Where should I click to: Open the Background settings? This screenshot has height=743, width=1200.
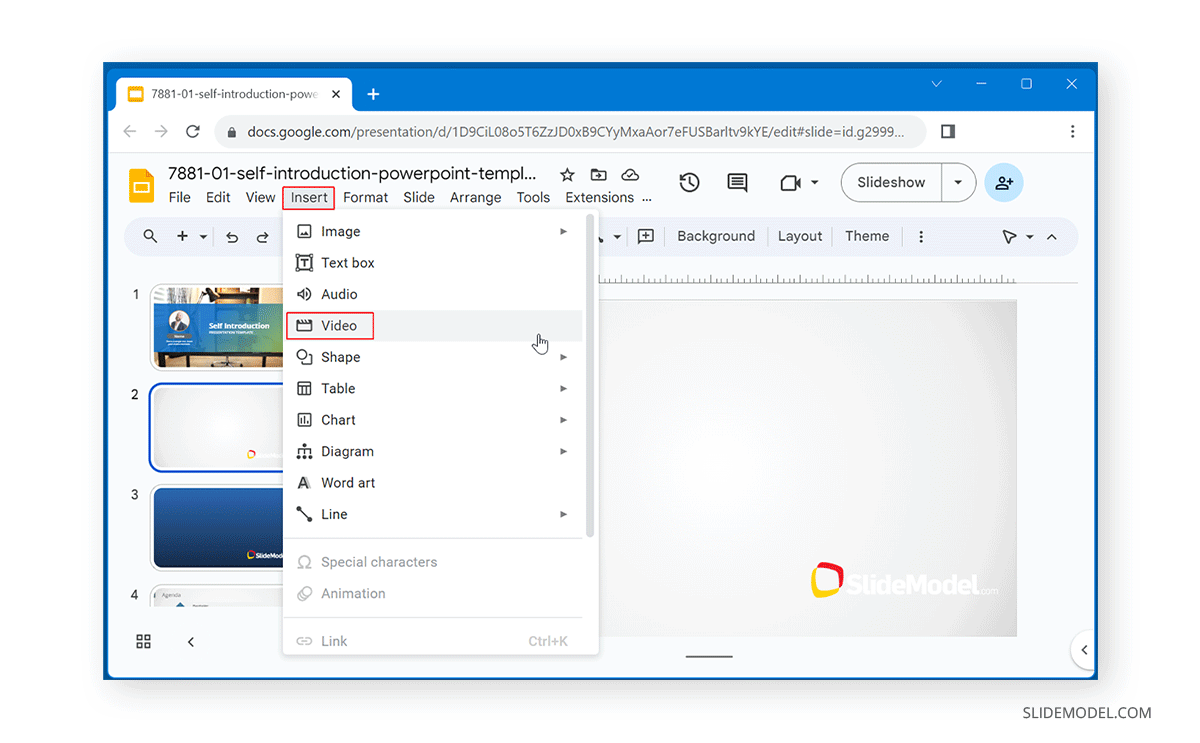tap(716, 236)
